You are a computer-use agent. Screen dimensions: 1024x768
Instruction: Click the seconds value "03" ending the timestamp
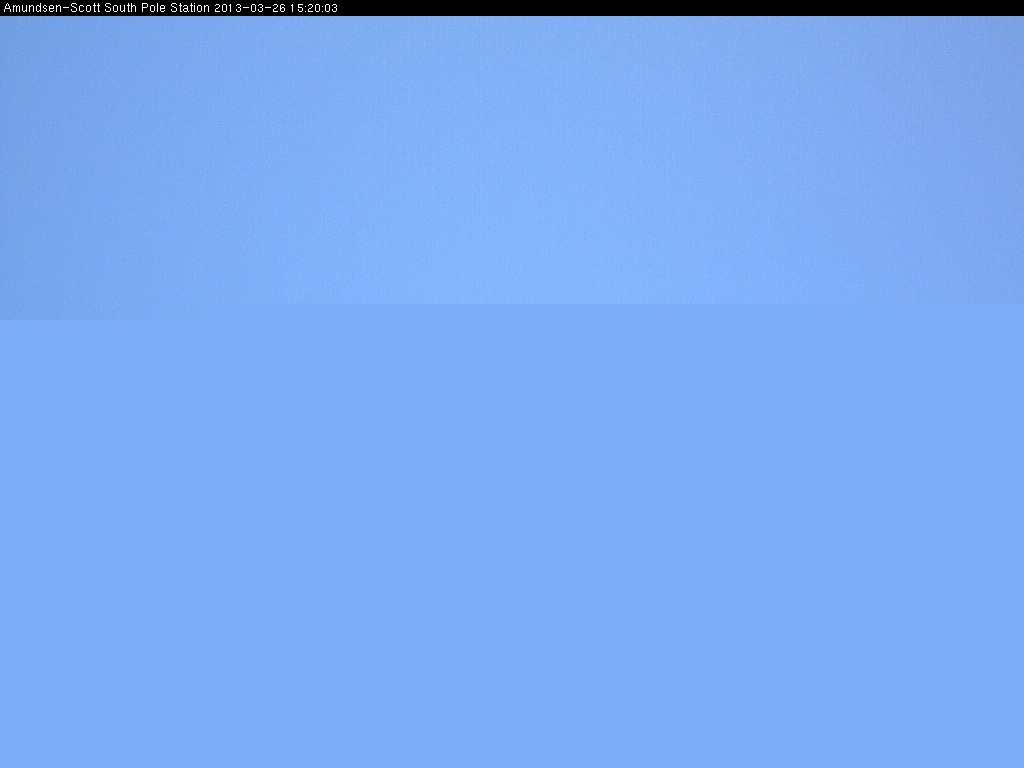coord(331,8)
